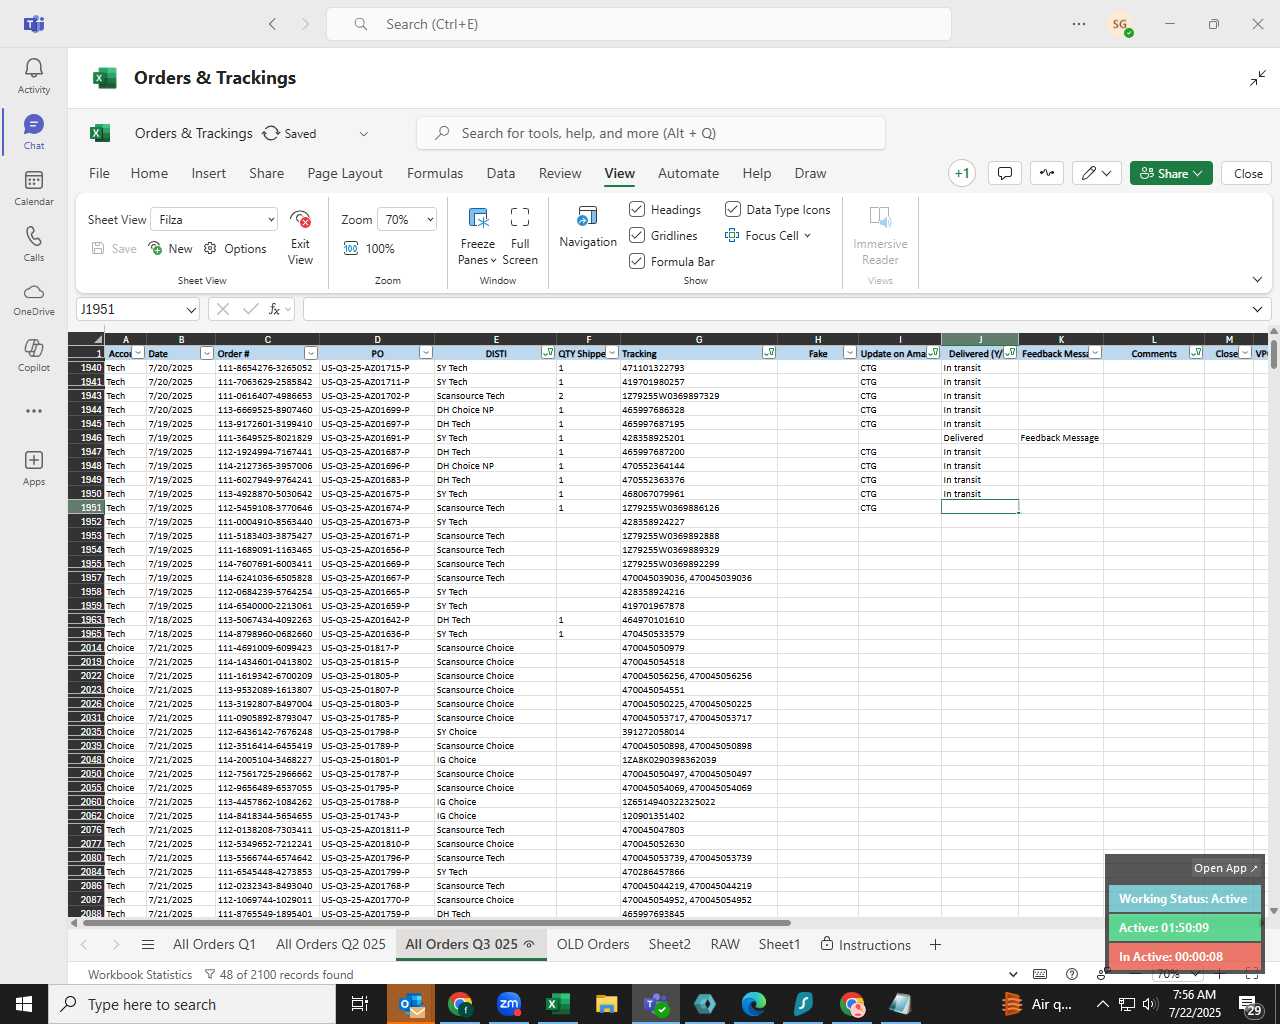Toggle the Formula Bar checkbox
Image resolution: width=1280 pixels, height=1024 pixels.
pos(637,261)
